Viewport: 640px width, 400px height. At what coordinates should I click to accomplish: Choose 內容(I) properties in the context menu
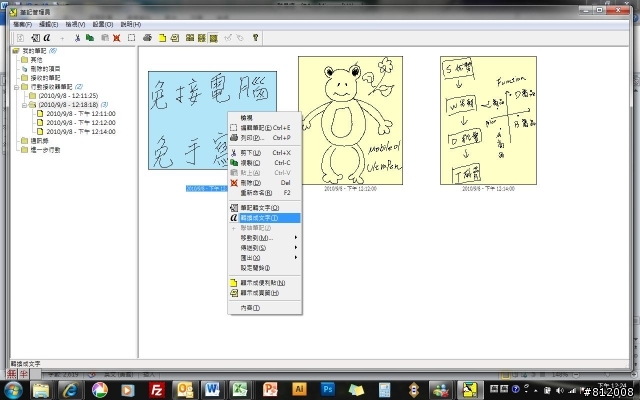tap(265, 308)
